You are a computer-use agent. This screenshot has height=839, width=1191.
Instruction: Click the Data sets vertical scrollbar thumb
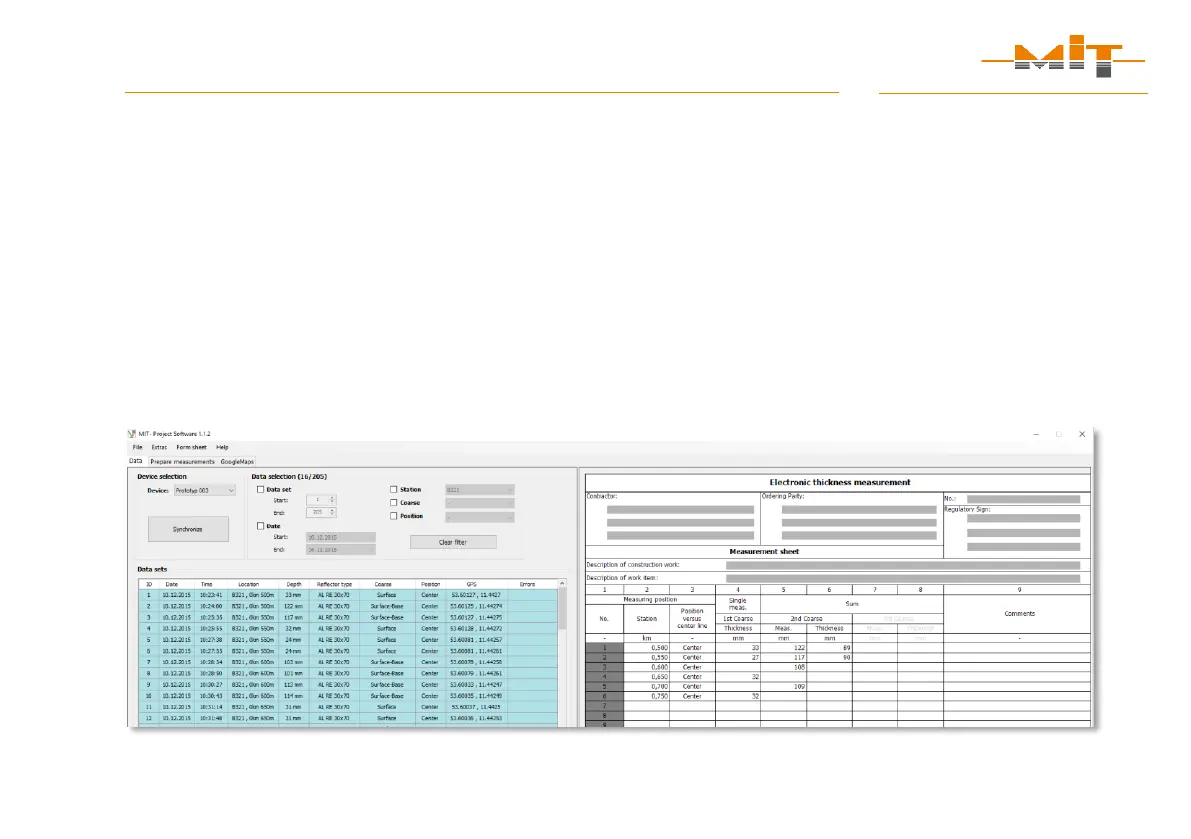pos(562,609)
